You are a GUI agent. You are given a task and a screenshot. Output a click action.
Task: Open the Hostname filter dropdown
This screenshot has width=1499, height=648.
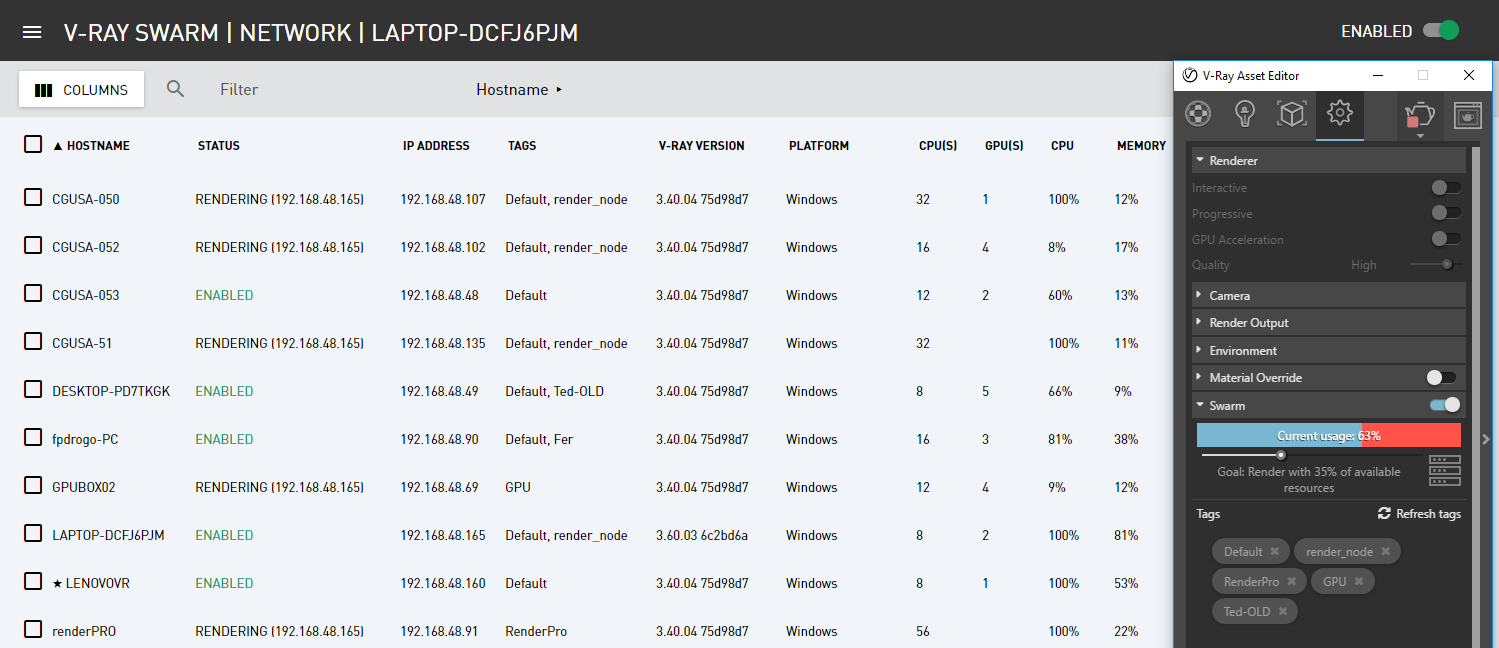pyautogui.click(x=519, y=89)
